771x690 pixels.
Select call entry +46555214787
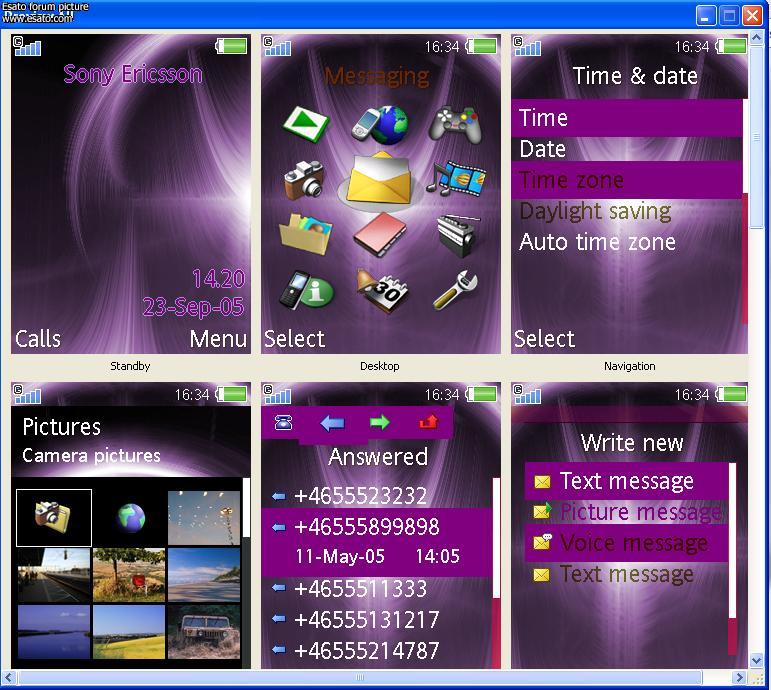click(377, 651)
